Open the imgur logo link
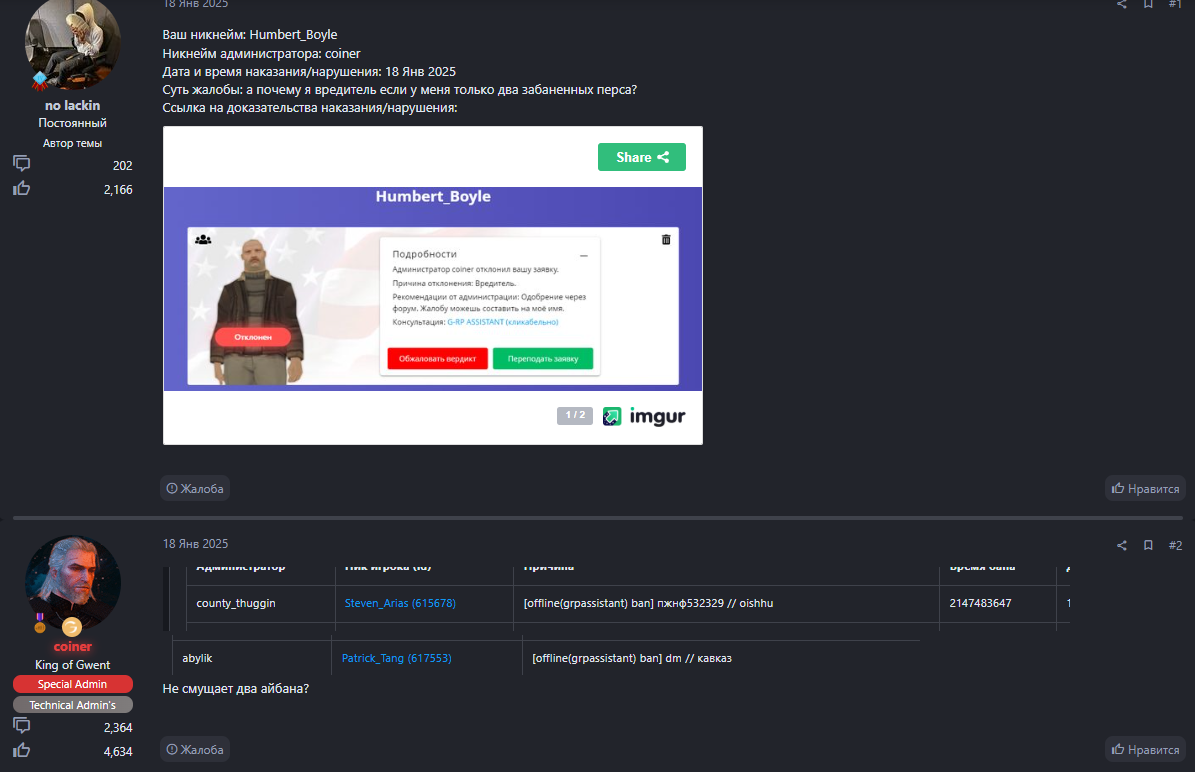This screenshot has height=772, width=1195. 644,416
